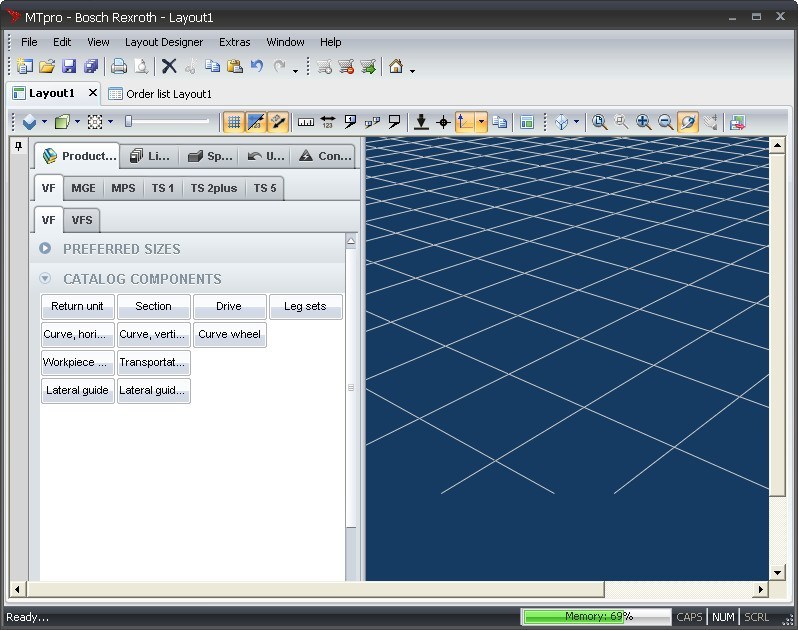Click the drop-to-floor down arrow icon
Screen dimensions: 798x630
coord(421,122)
